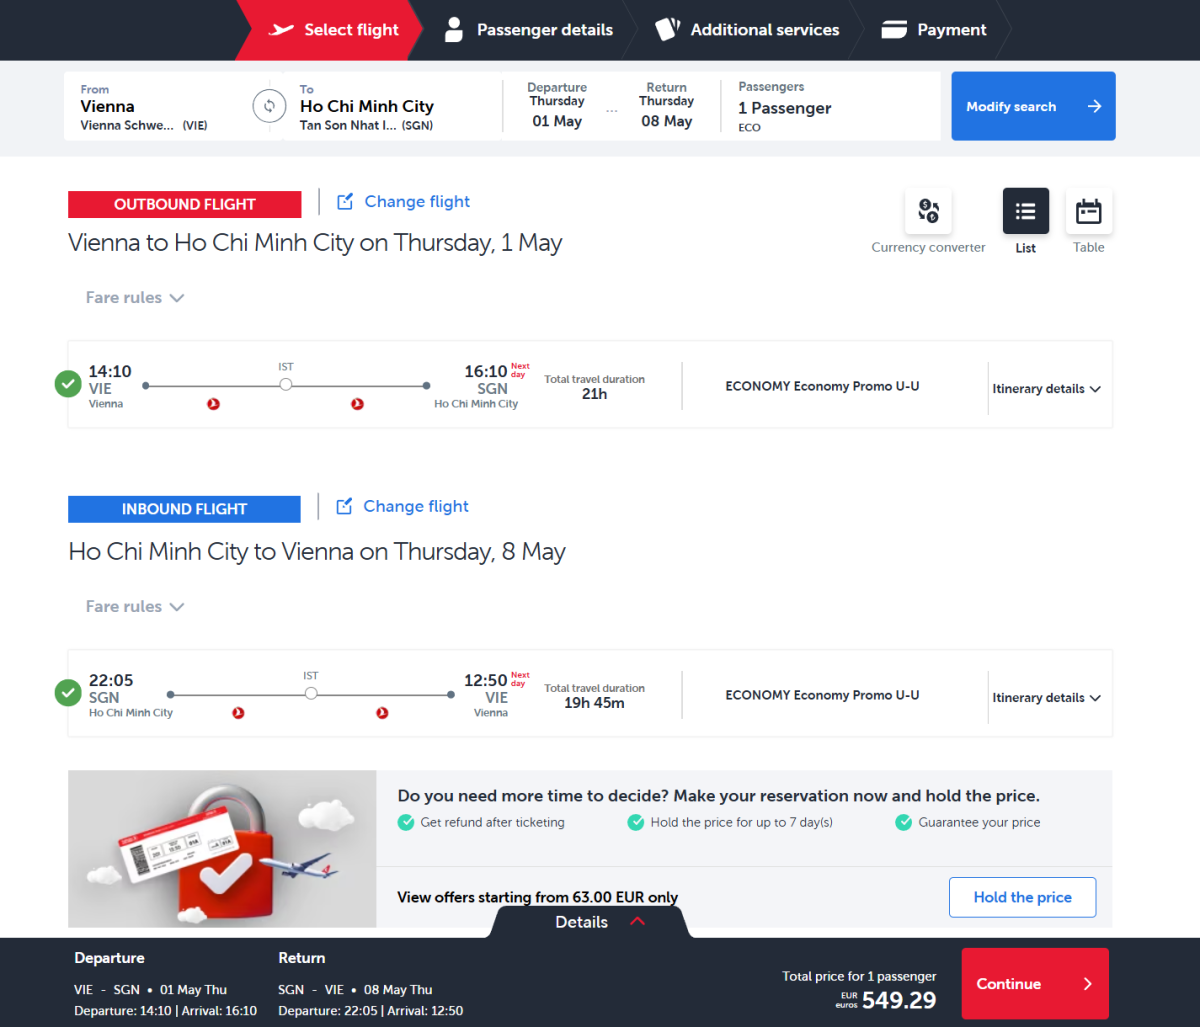Open the Currency converter
This screenshot has height=1027, width=1200.
coord(928,212)
